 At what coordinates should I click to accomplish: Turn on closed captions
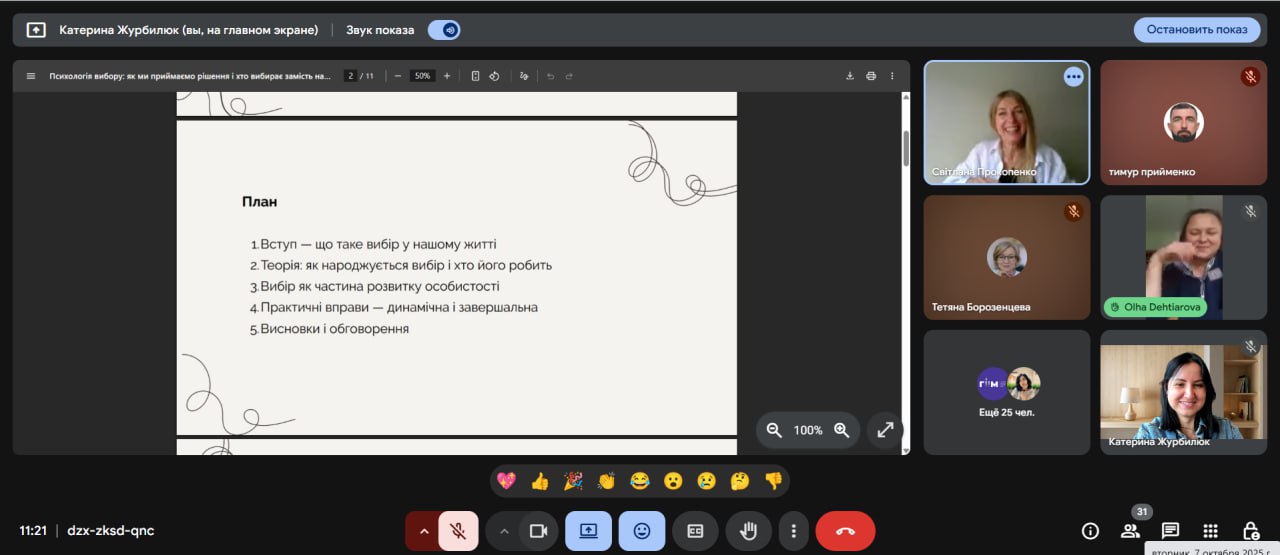point(695,531)
